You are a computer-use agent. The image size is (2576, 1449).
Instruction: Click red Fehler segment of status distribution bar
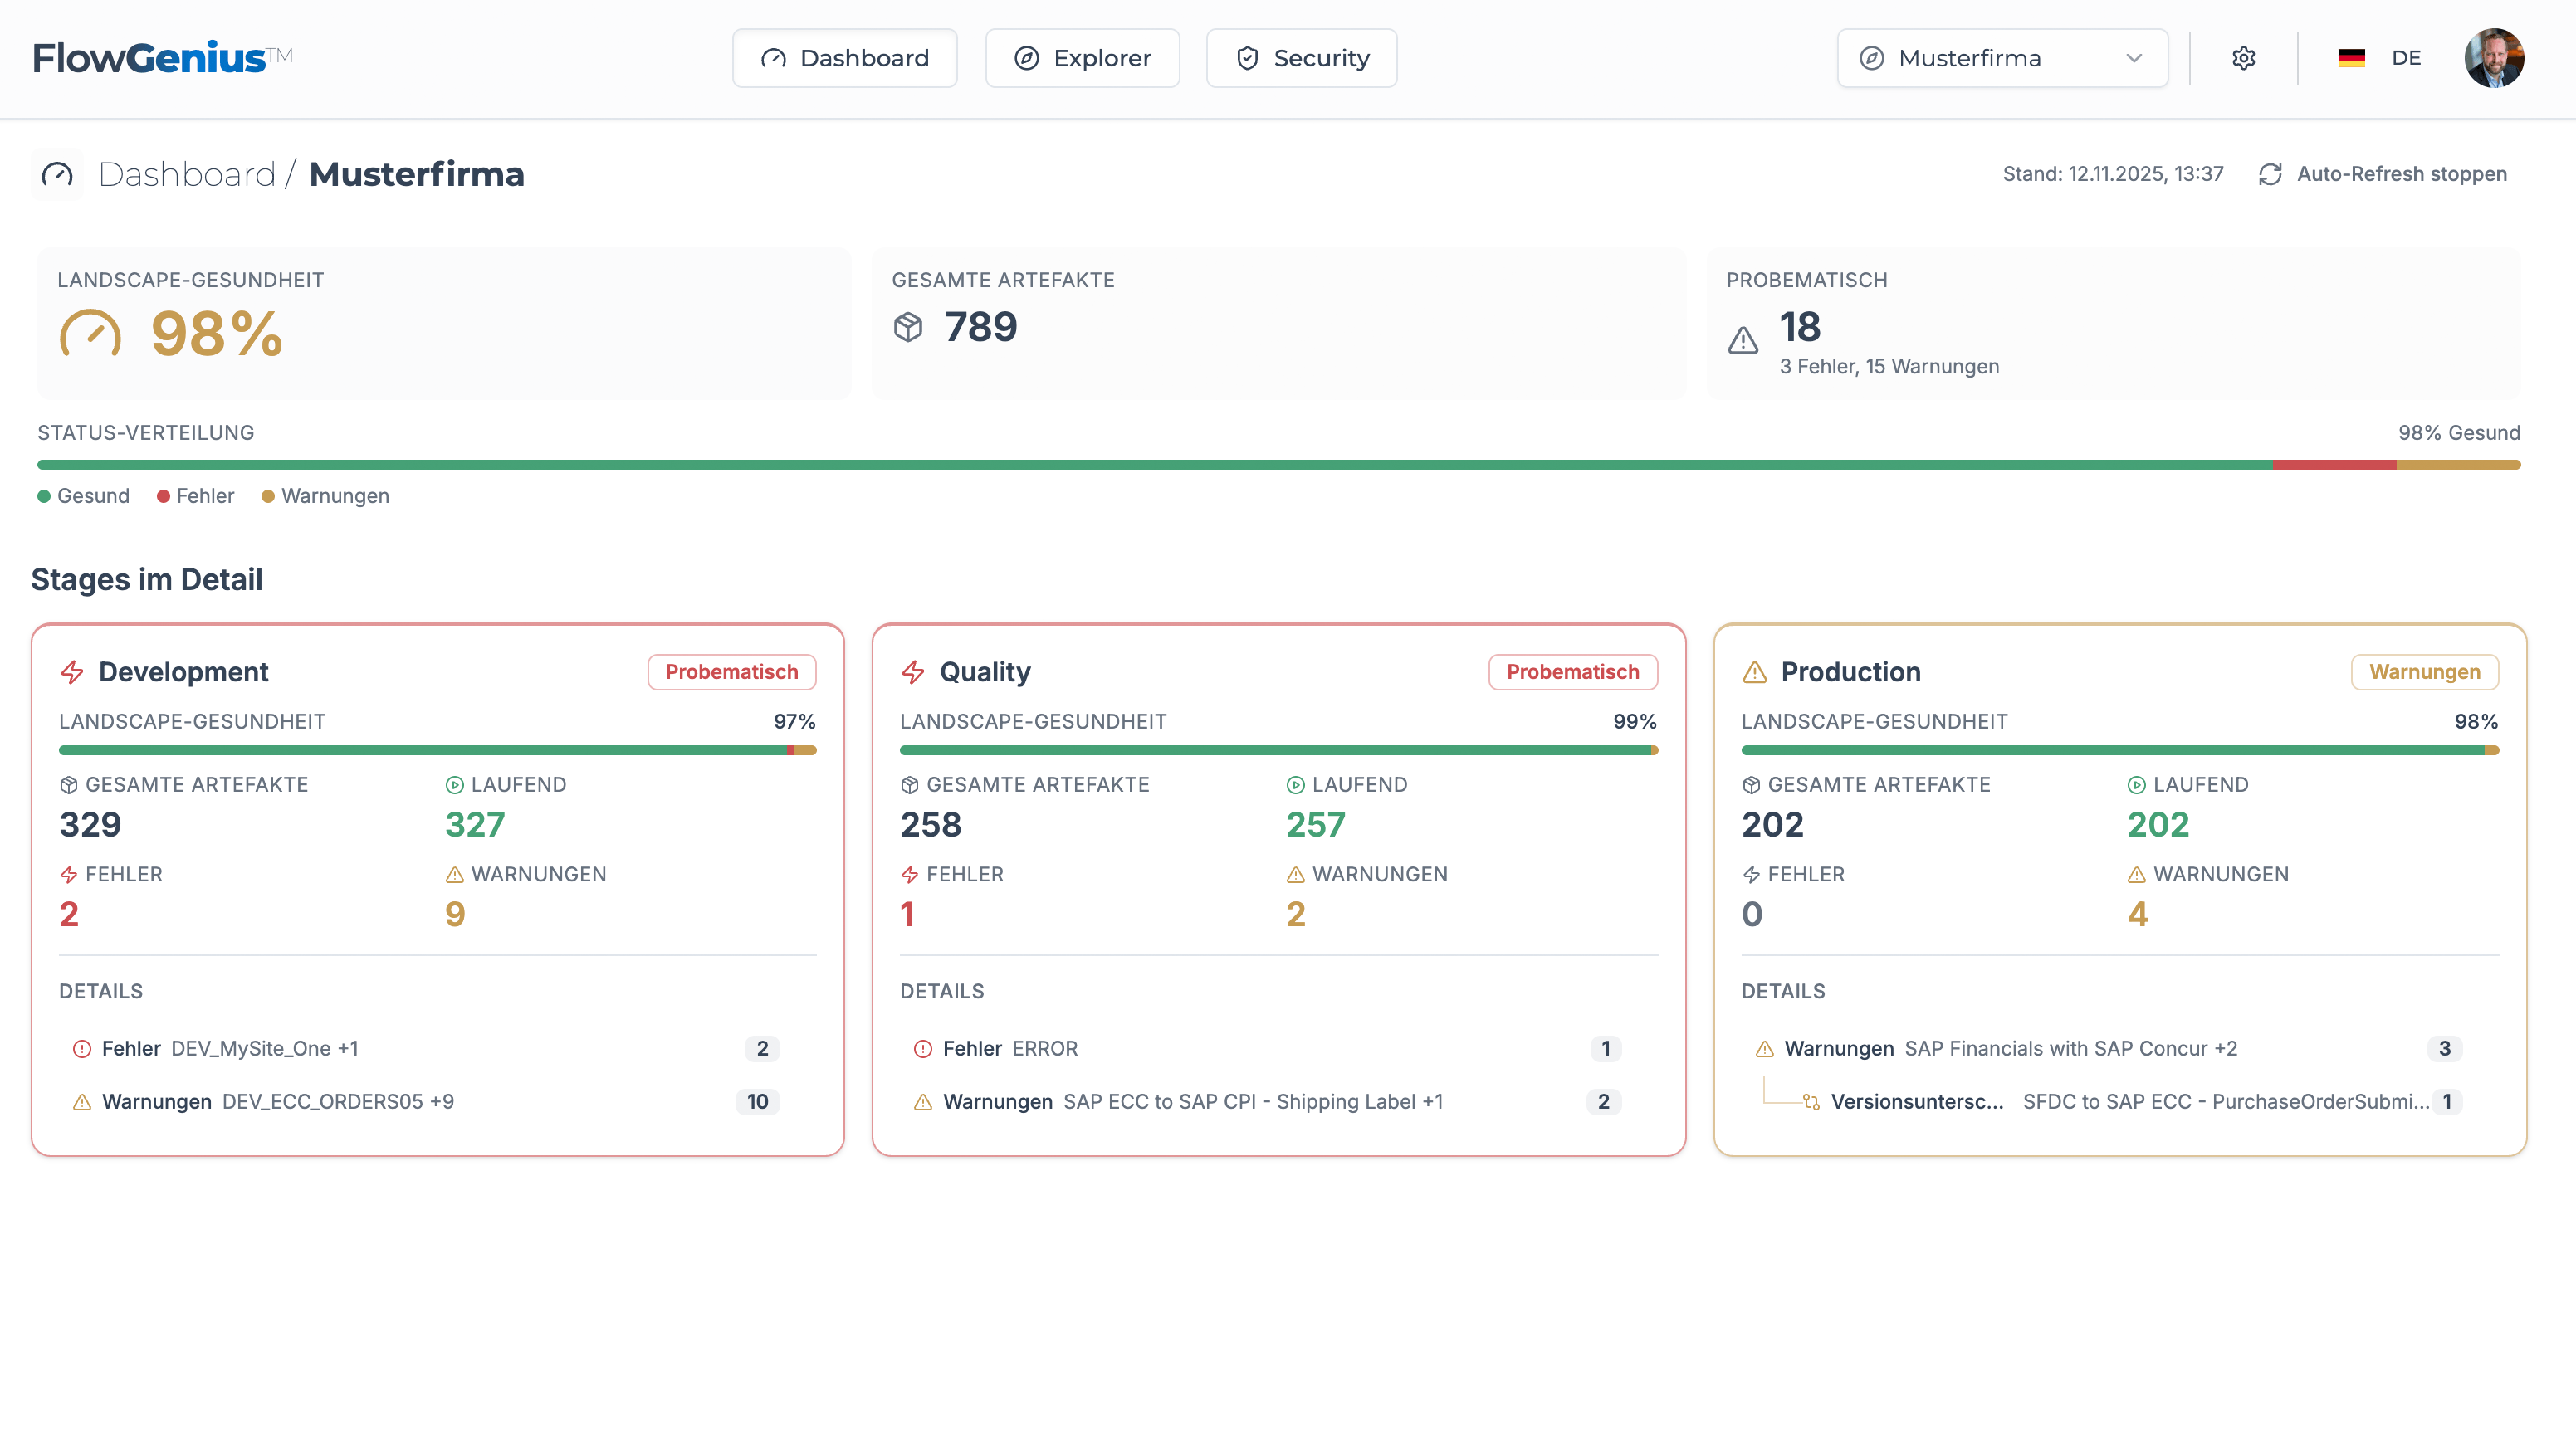2334,465
